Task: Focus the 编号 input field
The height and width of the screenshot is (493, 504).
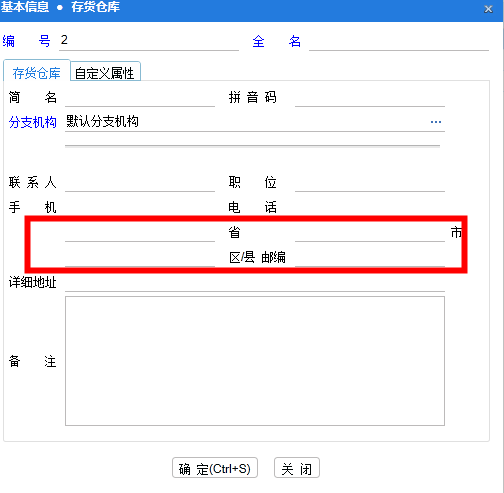Action: tap(149, 41)
